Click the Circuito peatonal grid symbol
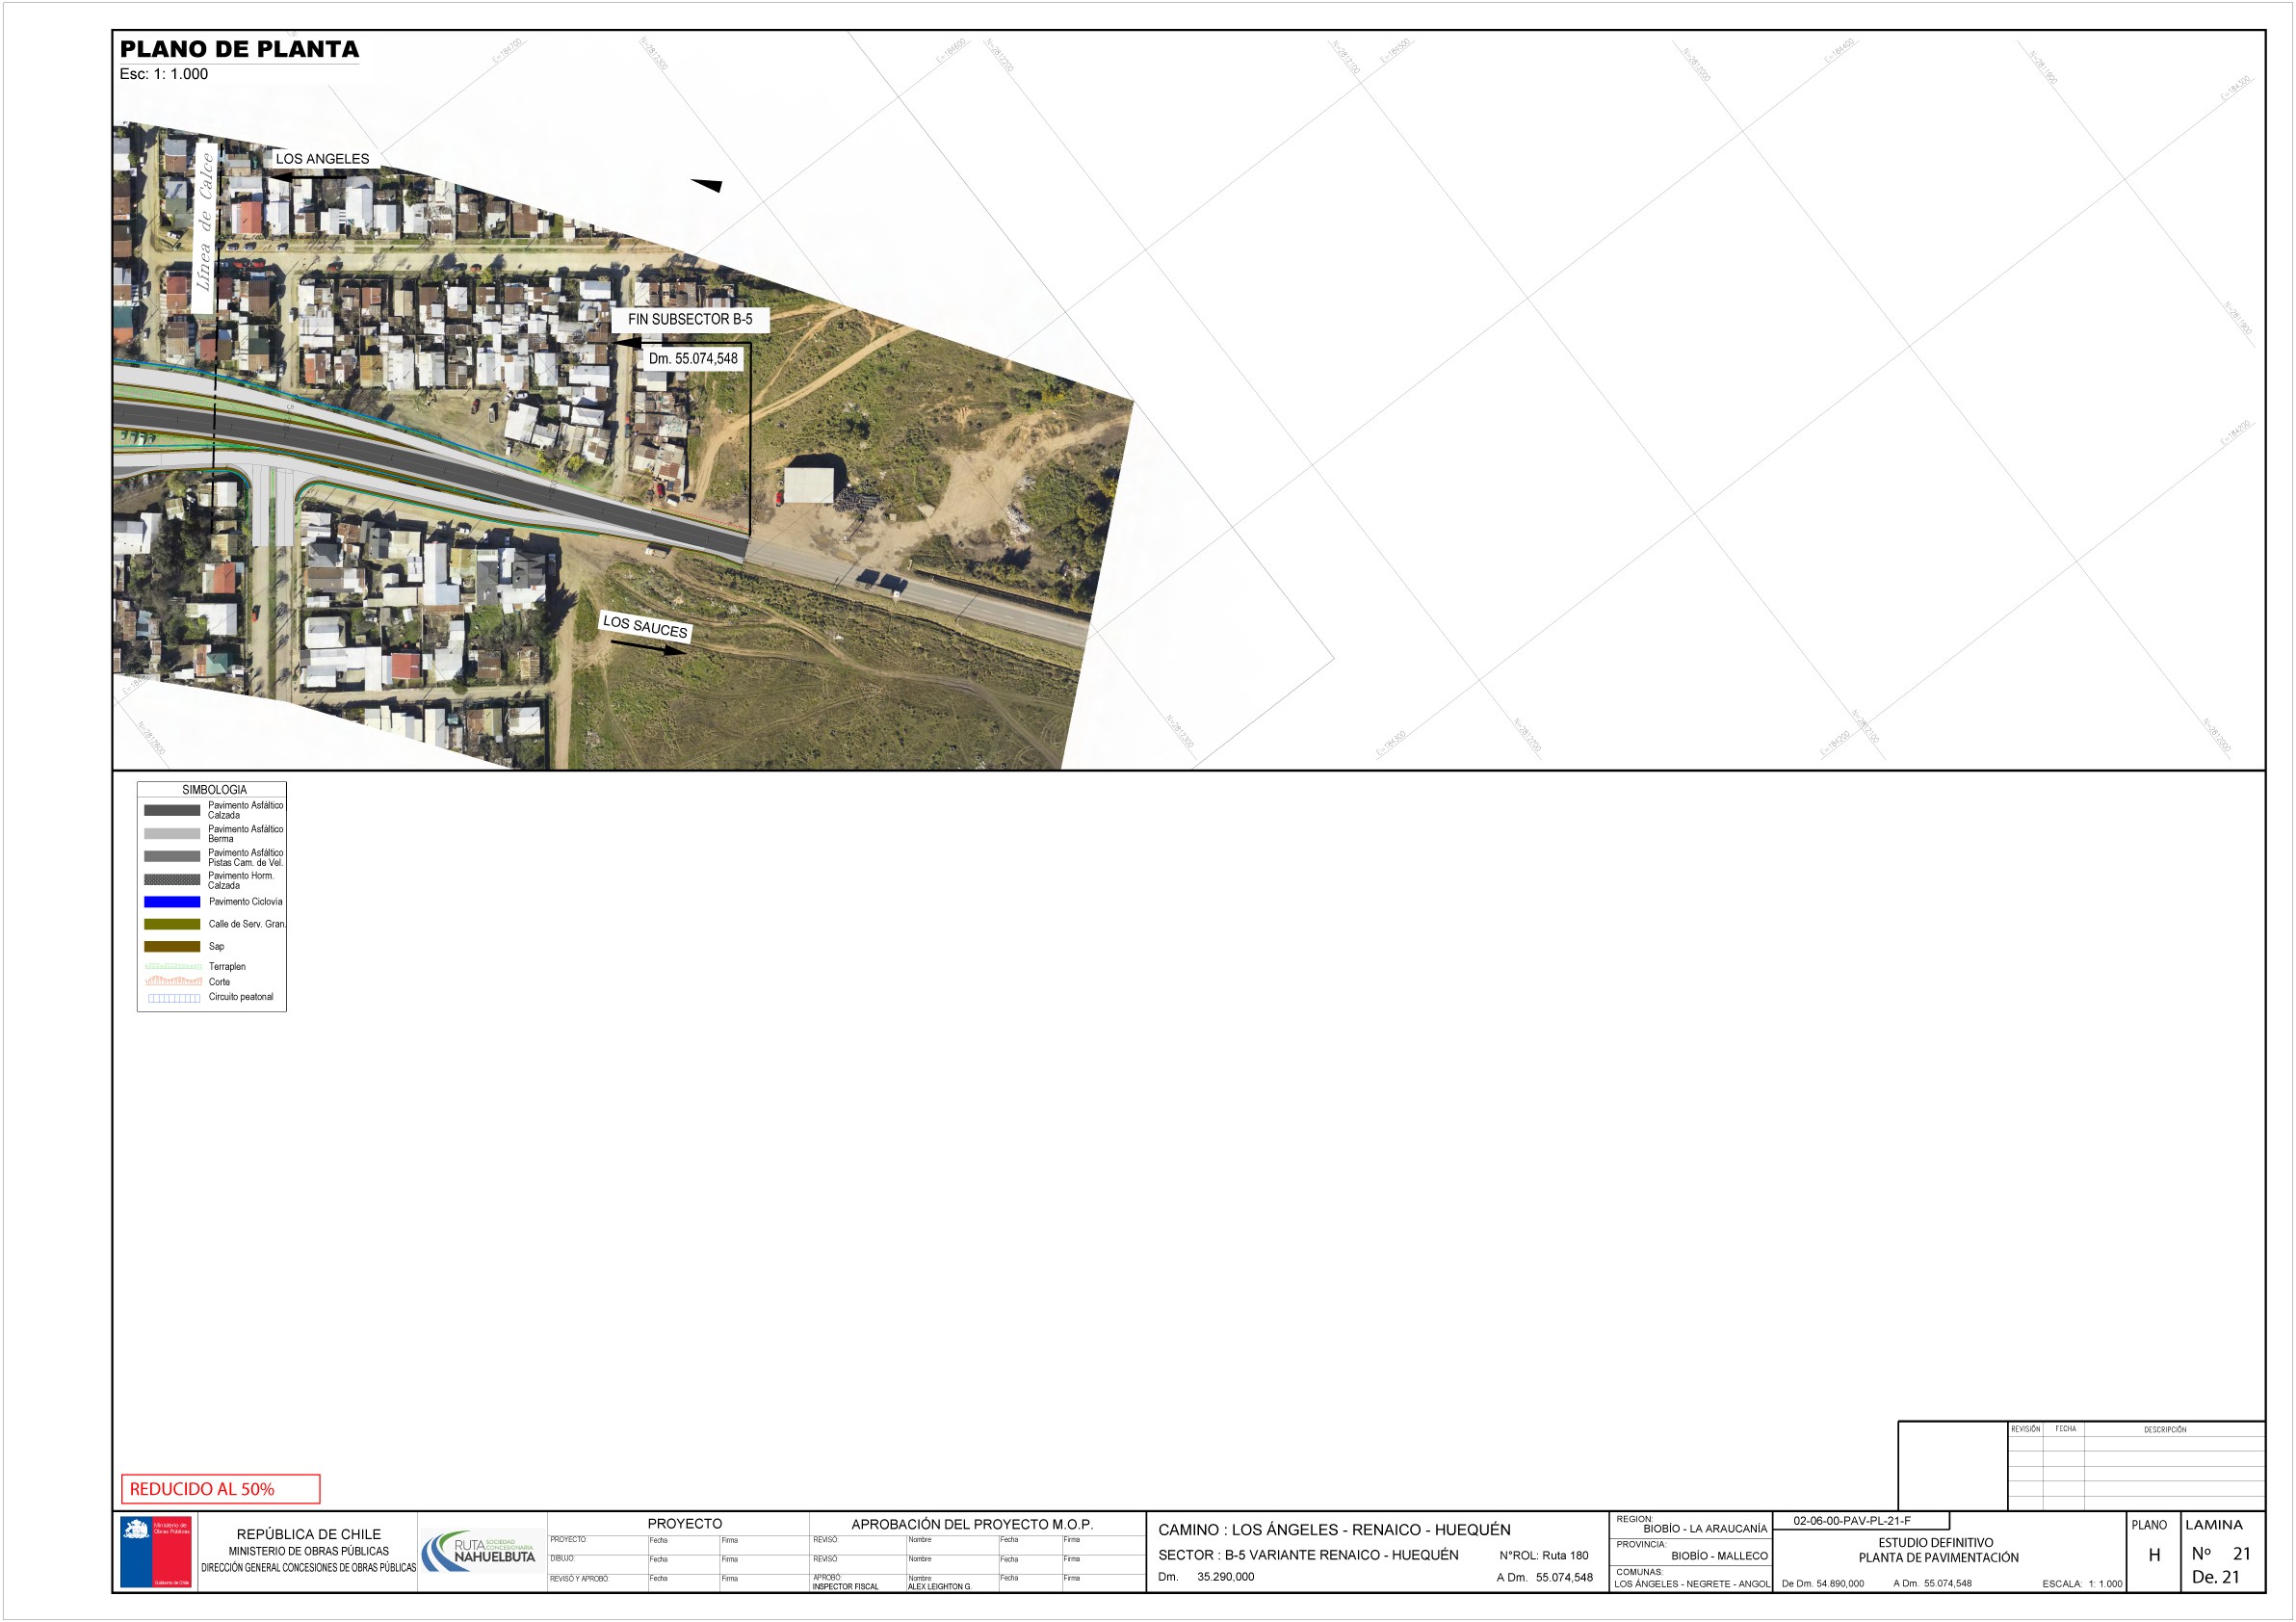2296x1622 pixels. 174,997
